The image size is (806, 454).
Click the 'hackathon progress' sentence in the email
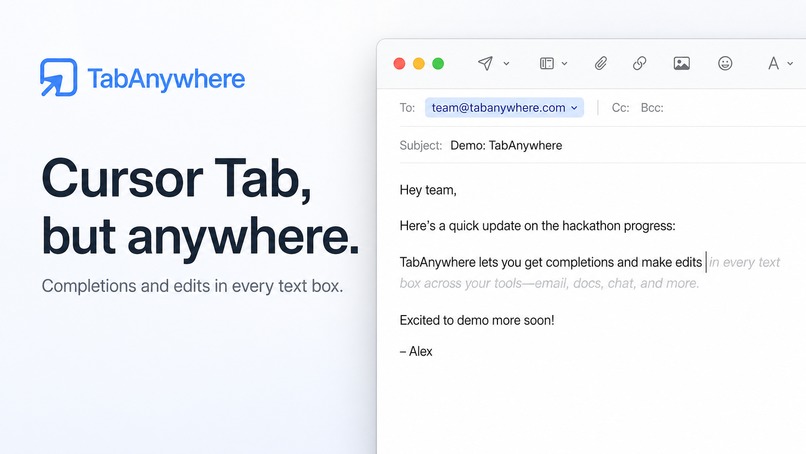[537, 226]
